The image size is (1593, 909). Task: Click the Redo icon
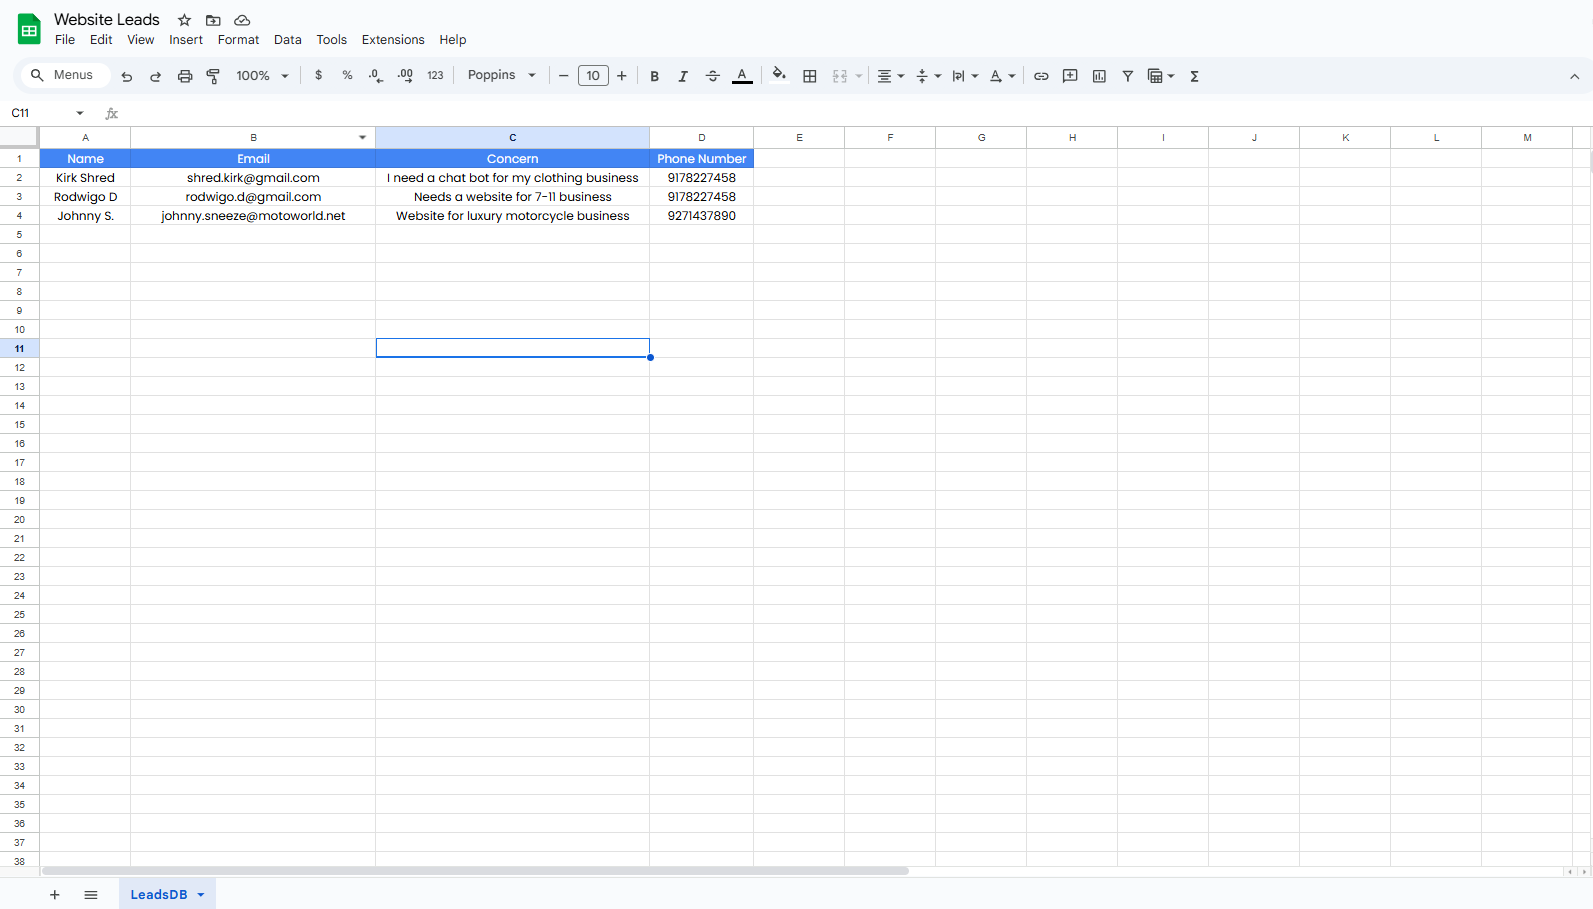tap(156, 76)
